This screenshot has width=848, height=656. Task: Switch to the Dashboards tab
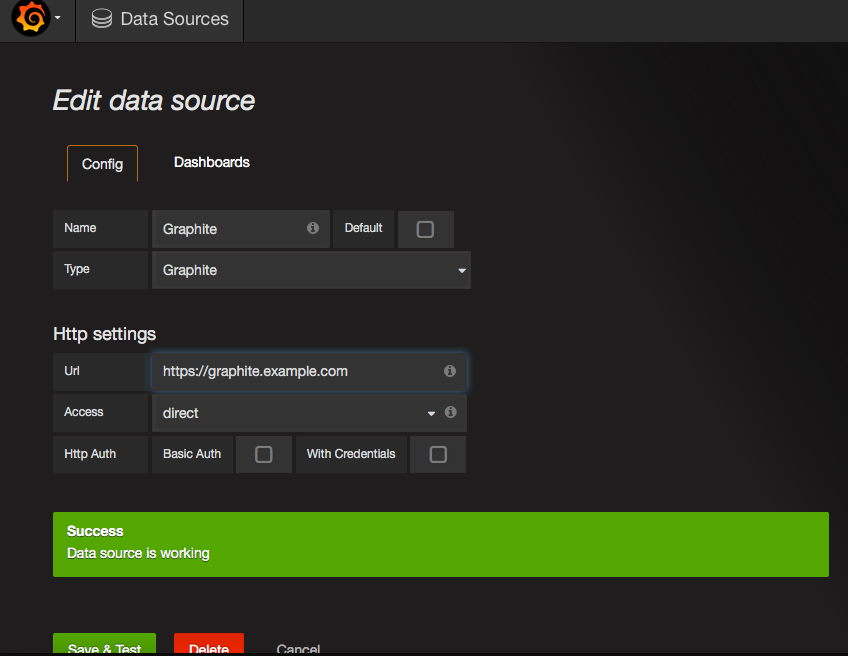211,162
